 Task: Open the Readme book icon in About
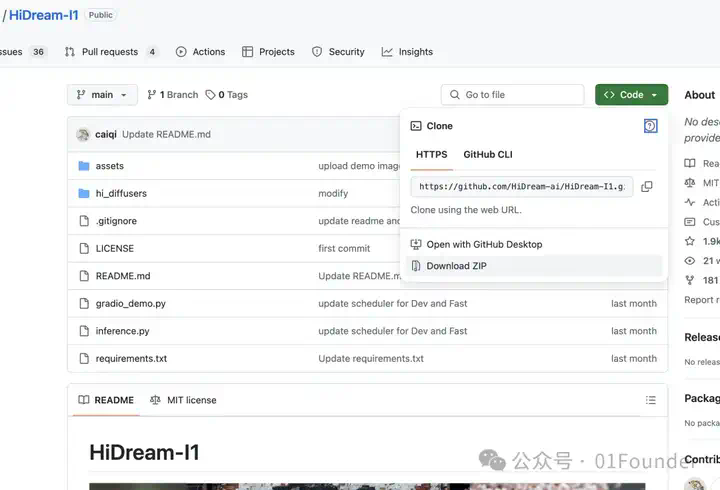(x=690, y=163)
